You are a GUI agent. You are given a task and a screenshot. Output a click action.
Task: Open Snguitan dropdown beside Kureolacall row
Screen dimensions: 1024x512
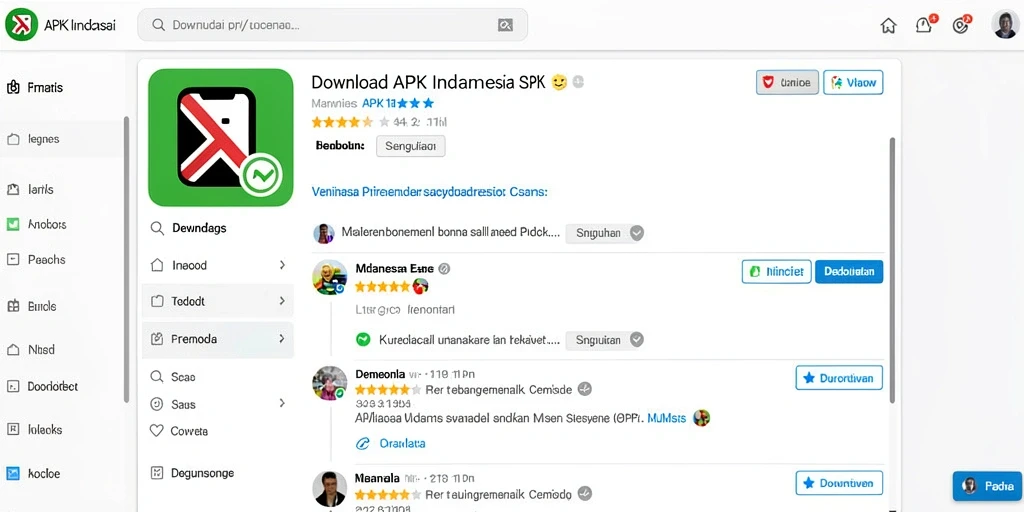[x=605, y=340]
